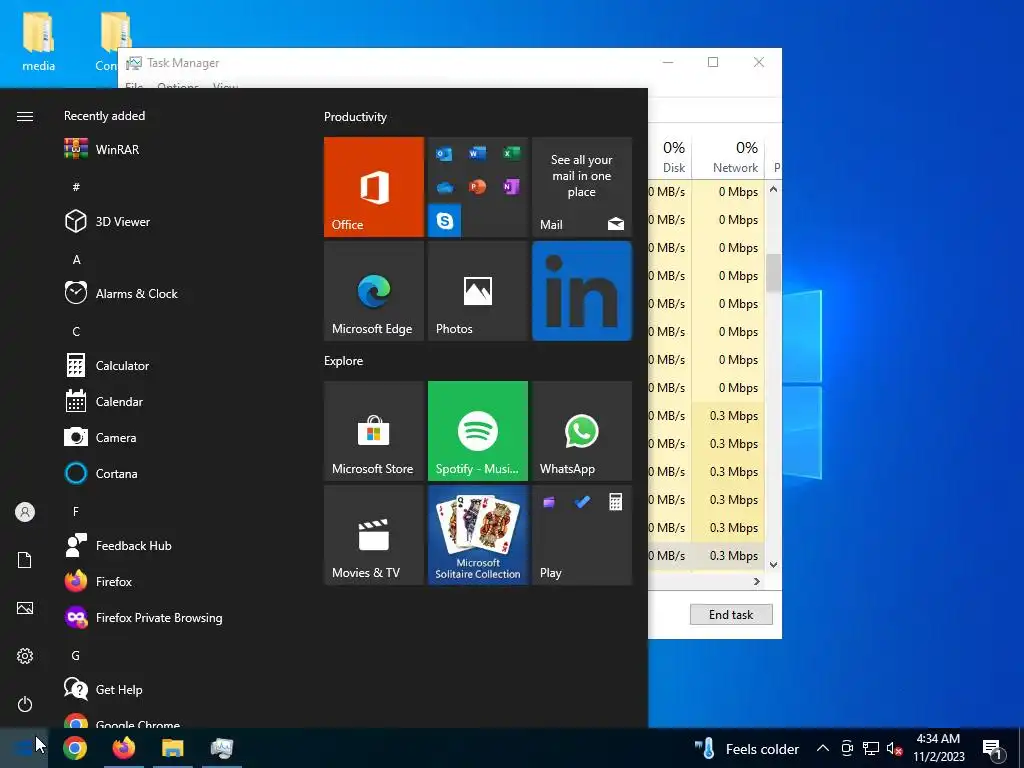Open File Explorer from taskbar
Screen dimensions: 1024x768
point(172,748)
